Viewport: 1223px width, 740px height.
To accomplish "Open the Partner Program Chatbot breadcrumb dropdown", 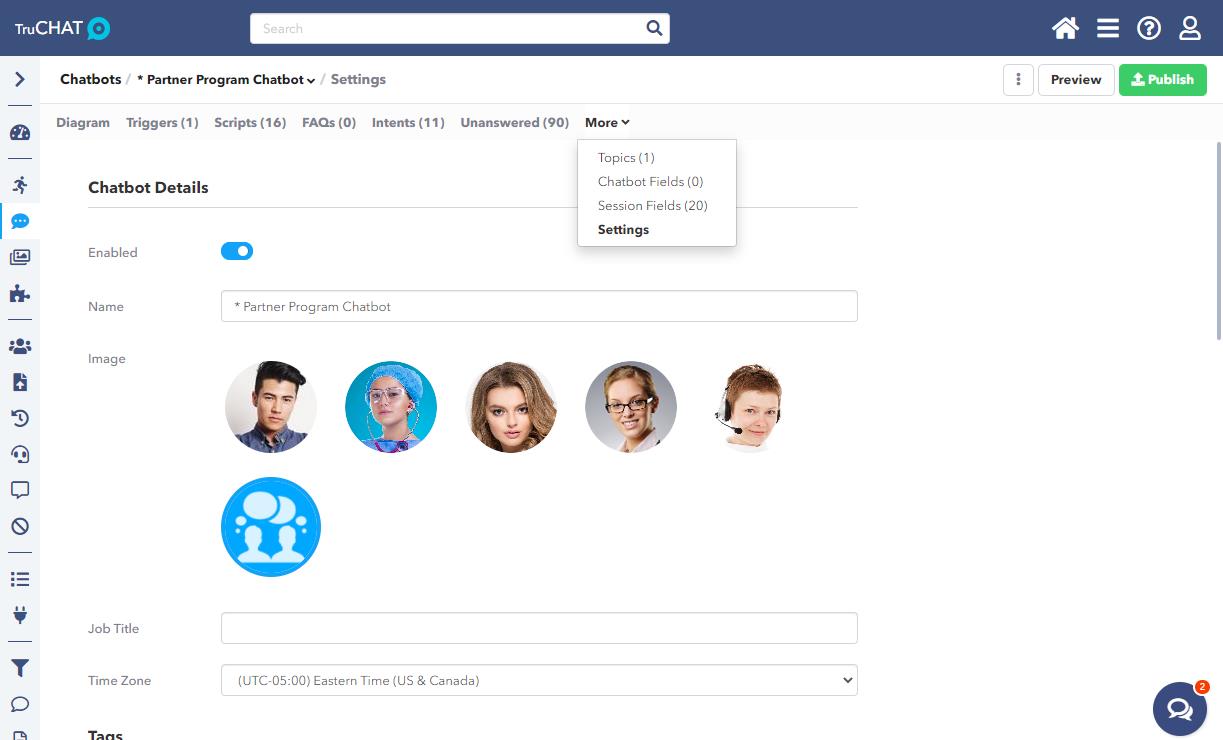I will pyautogui.click(x=226, y=79).
